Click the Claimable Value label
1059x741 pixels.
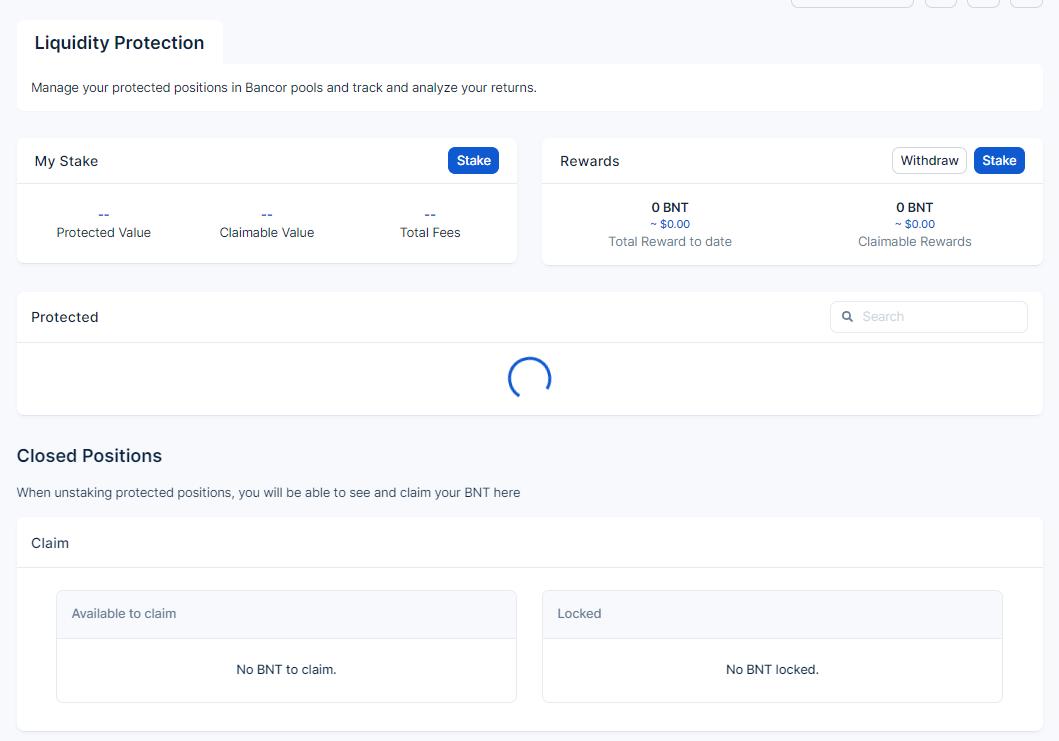pyautogui.click(x=267, y=232)
